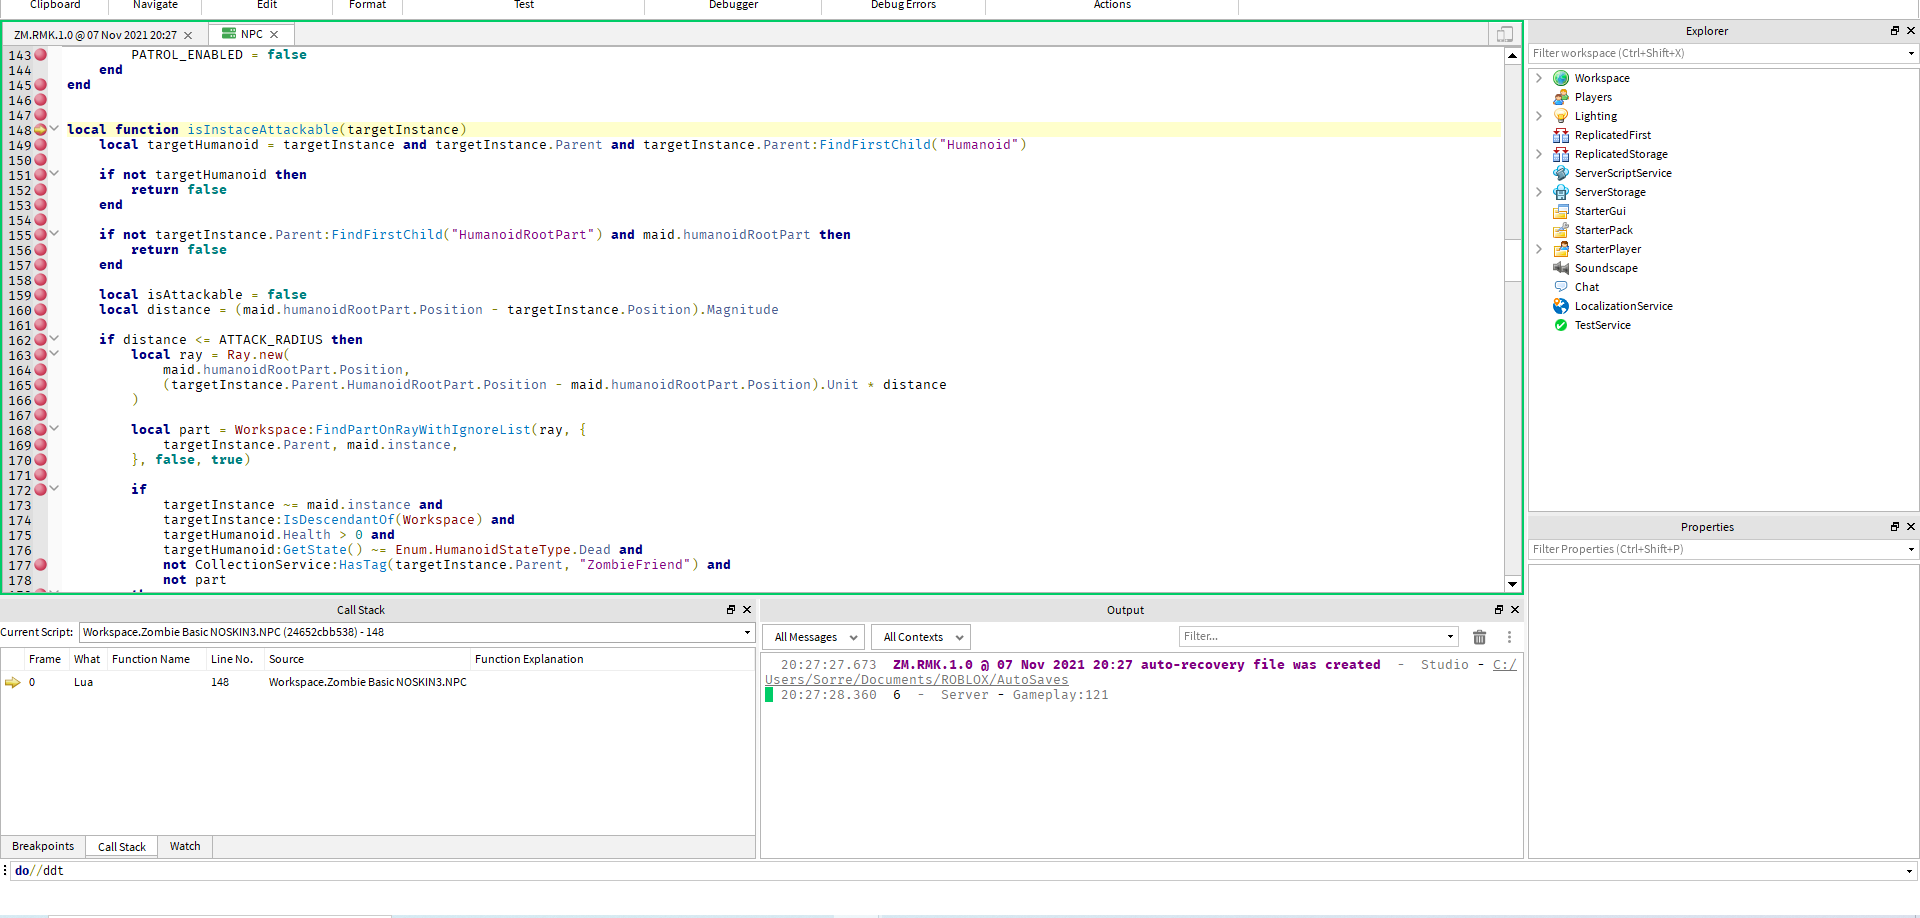Select Workspace icon in Explorer
This screenshot has width=1920, height=918.
(1560, 78)
